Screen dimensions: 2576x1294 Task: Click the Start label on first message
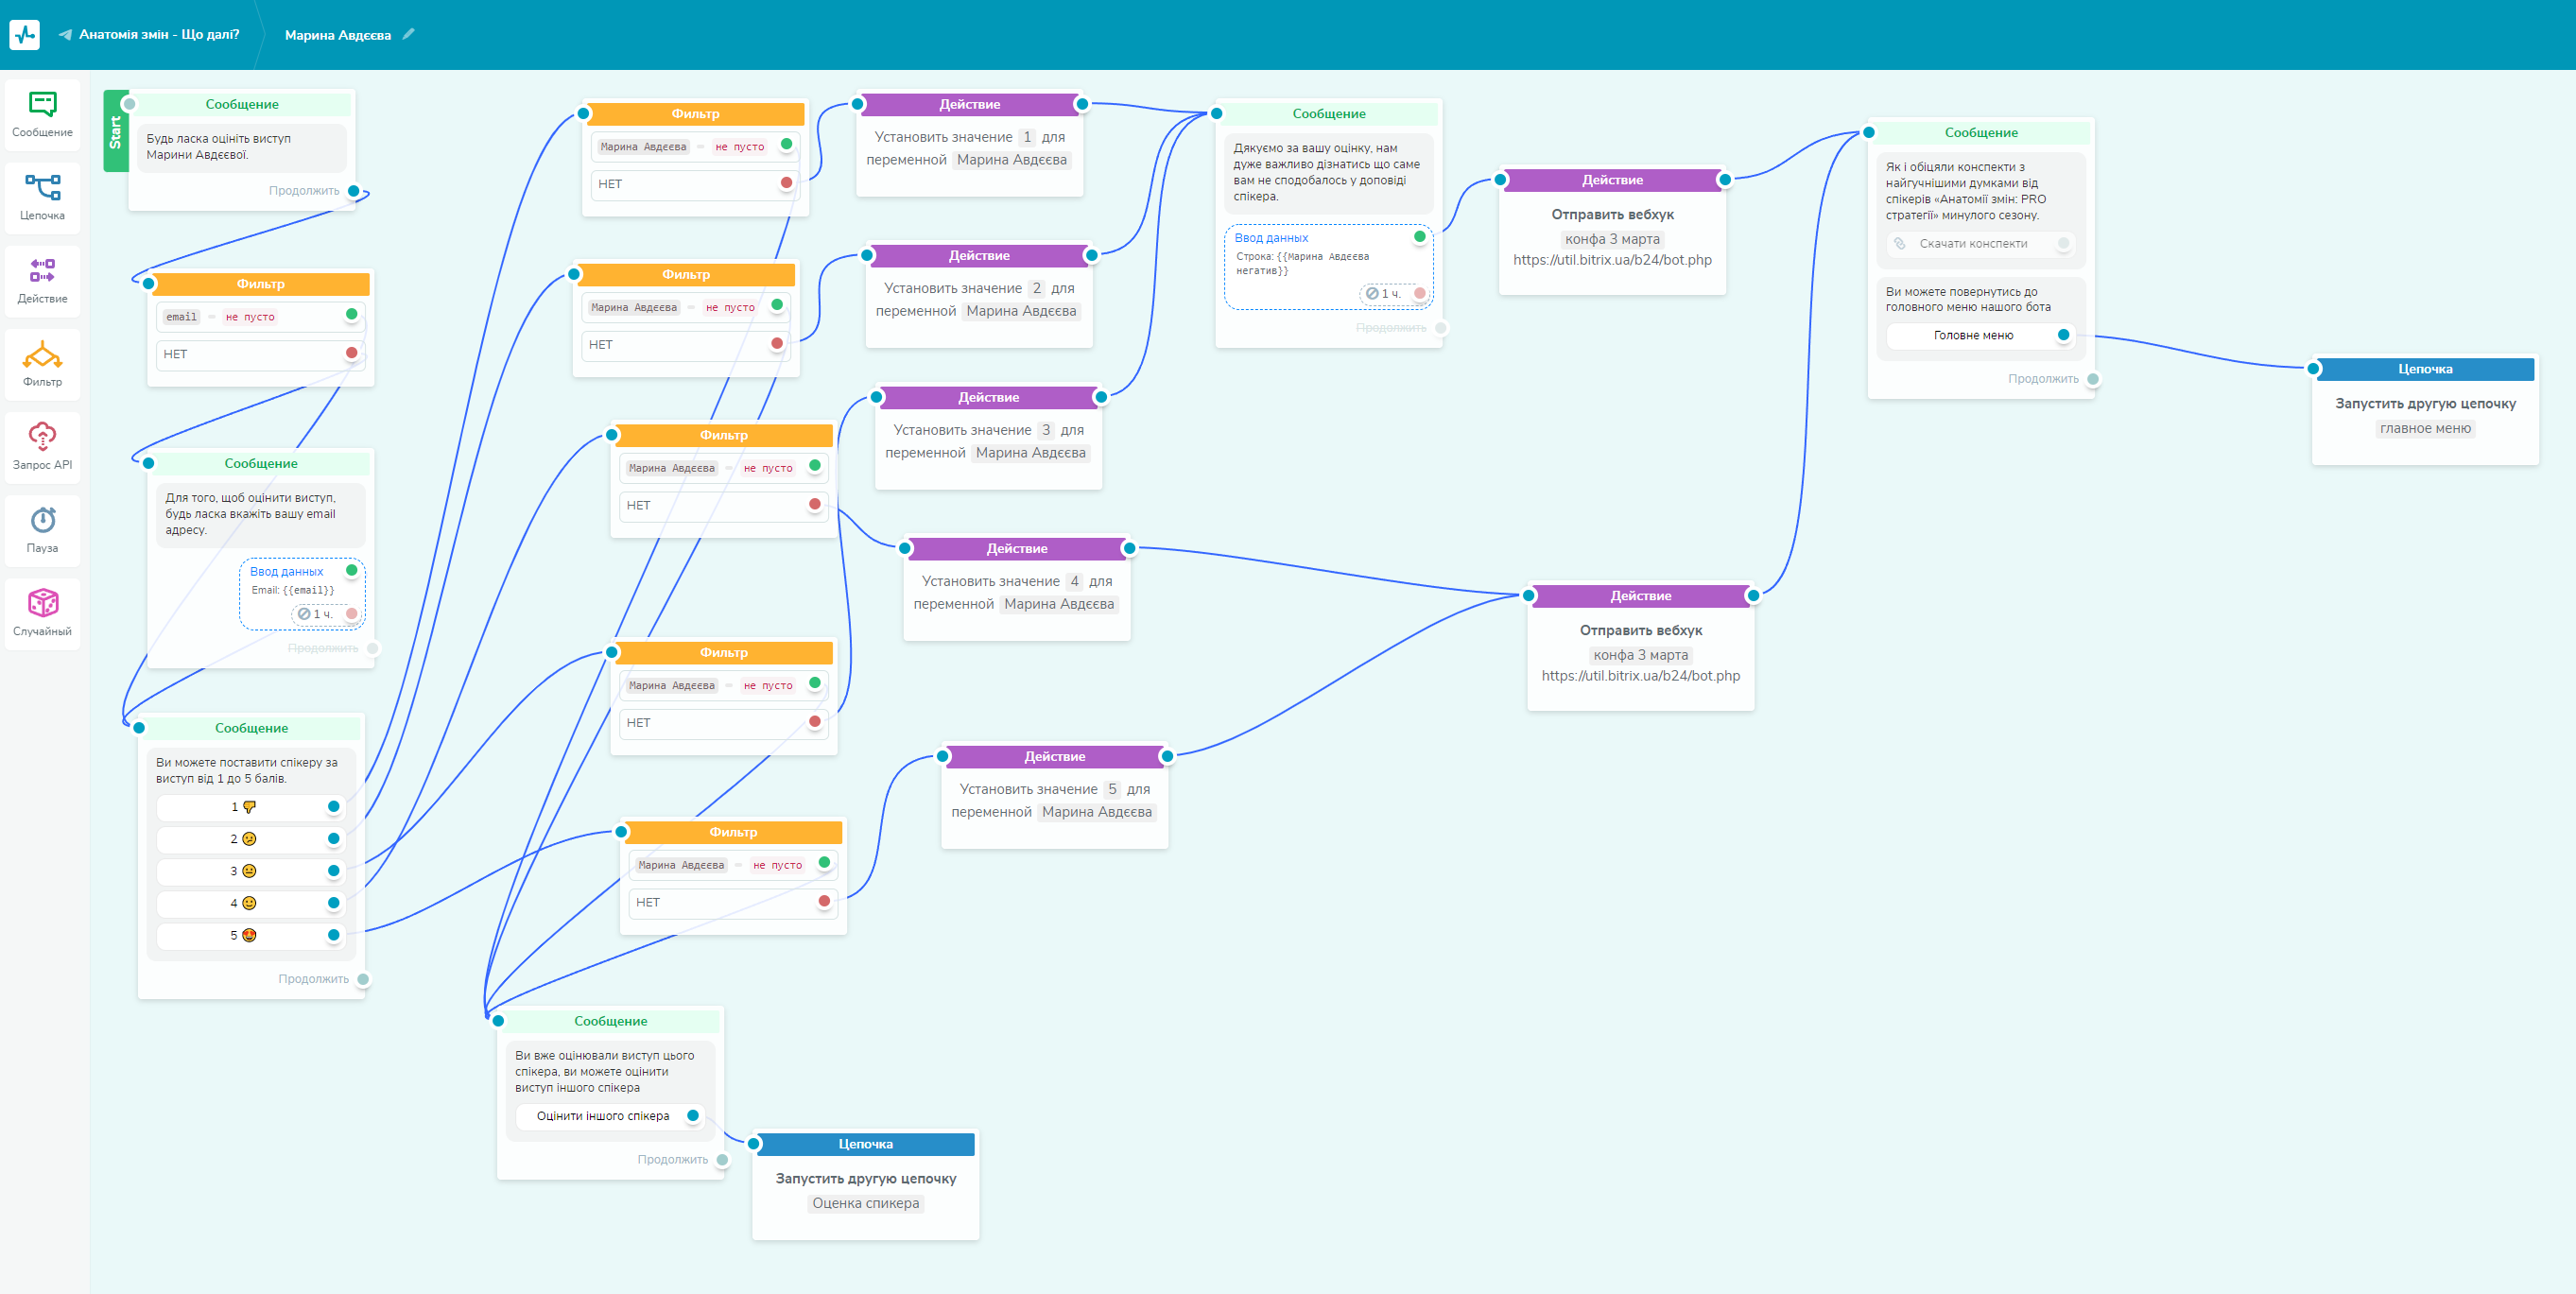point(115,131)
